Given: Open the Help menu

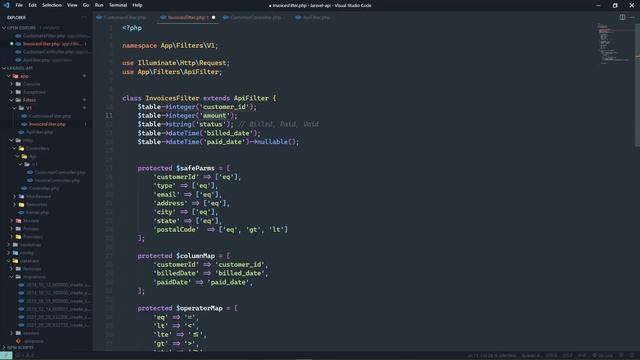Looking at the screenshot, I should [137, 5].
